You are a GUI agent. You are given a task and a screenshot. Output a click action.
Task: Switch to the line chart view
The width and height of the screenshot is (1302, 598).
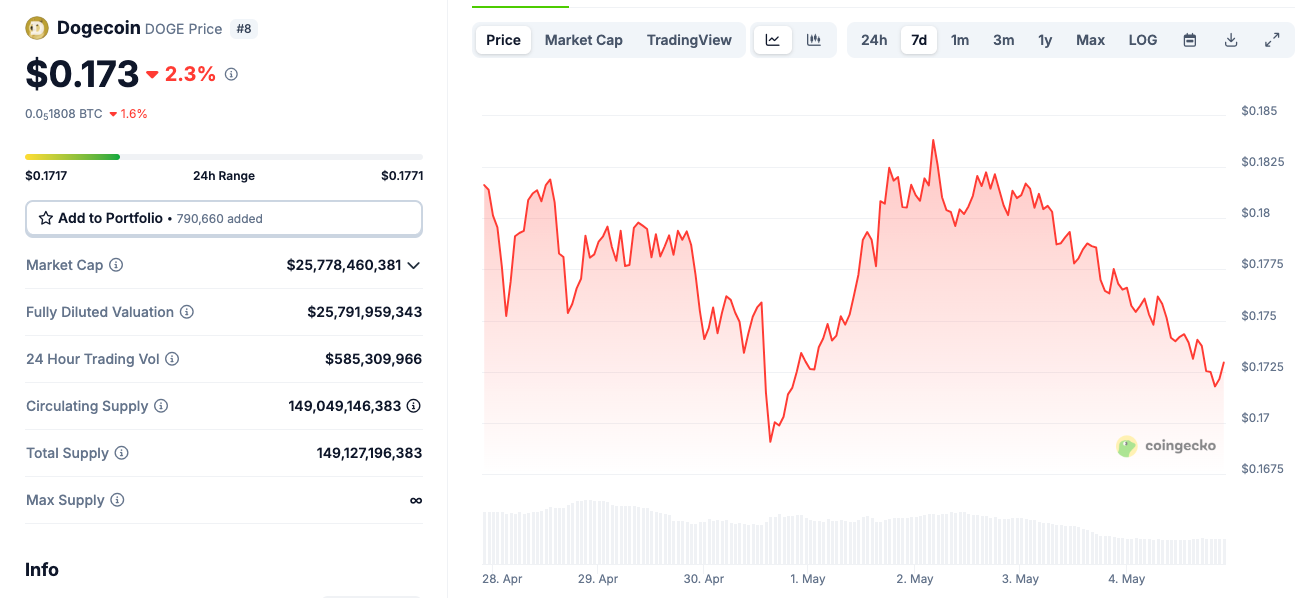(773, 40)
